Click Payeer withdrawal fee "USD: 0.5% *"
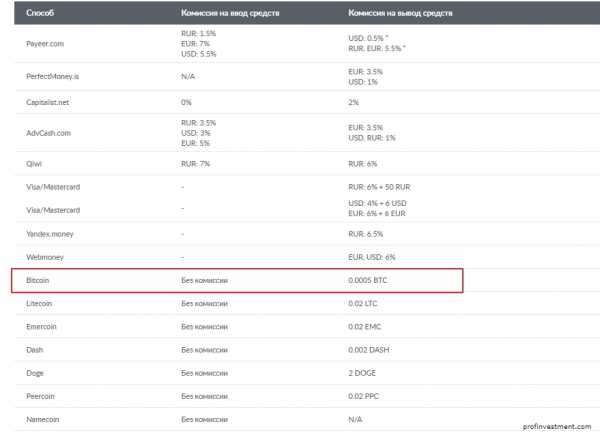Viewport: 600px width, 433px height. coord(368,38)
